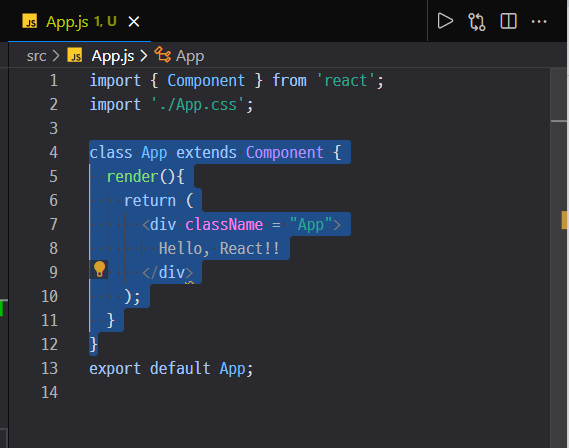Click the App.js breadcrumb segment
This screenshot has height=448, width=569.
(x=112, y=56)
